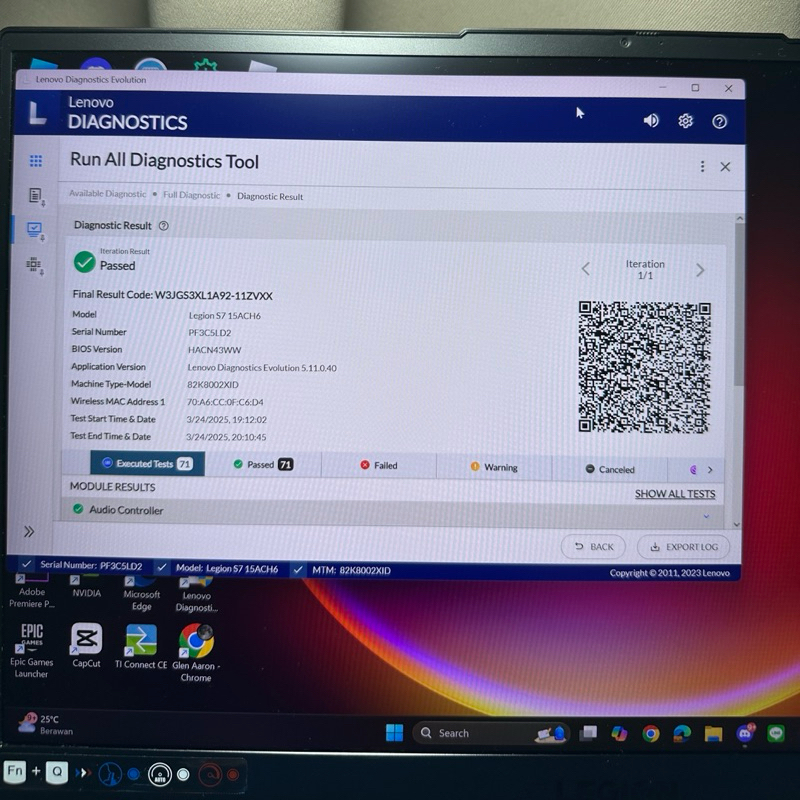Go to next iteration arrow
This screenshot has height=800, width=800.
(x=700, y=270)
